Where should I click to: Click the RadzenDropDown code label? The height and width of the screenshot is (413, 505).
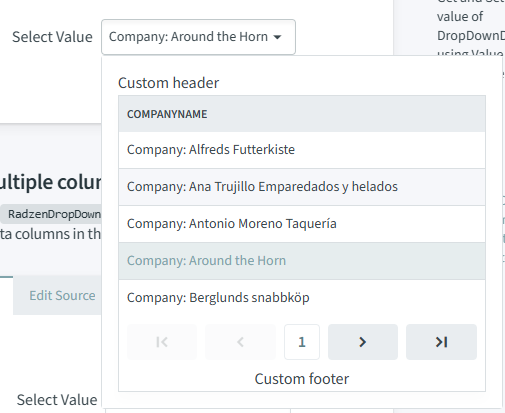[x=51, y=214]
